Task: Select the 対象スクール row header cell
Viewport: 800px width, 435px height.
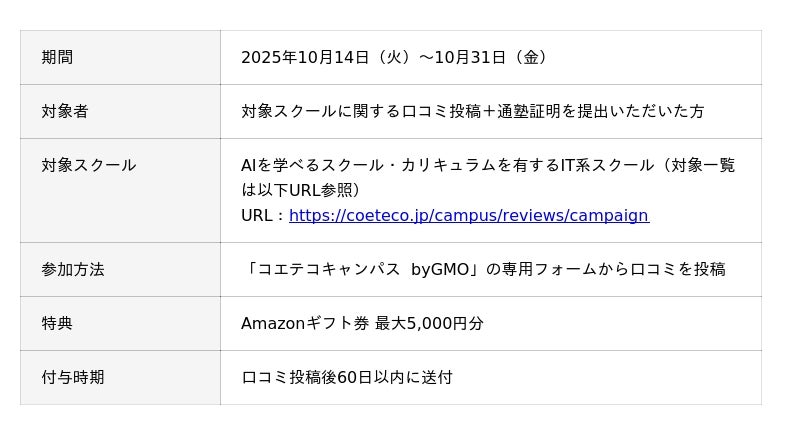Action: point(89,166)
